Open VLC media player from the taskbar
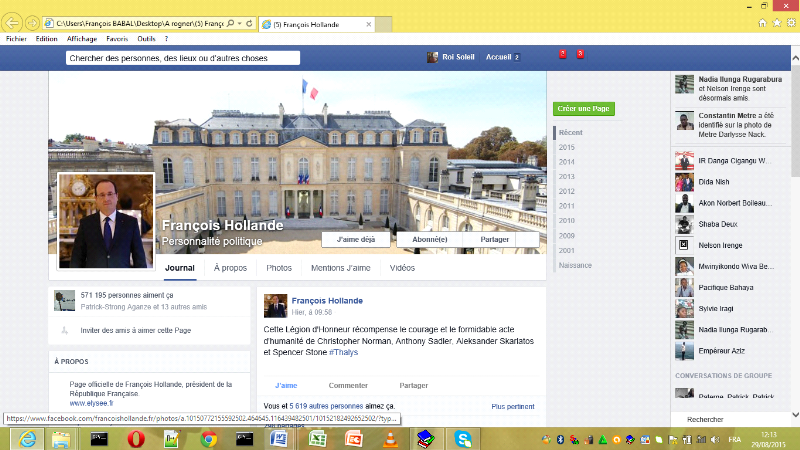Screen dimensions: 800x450 (x=388, y=438)
